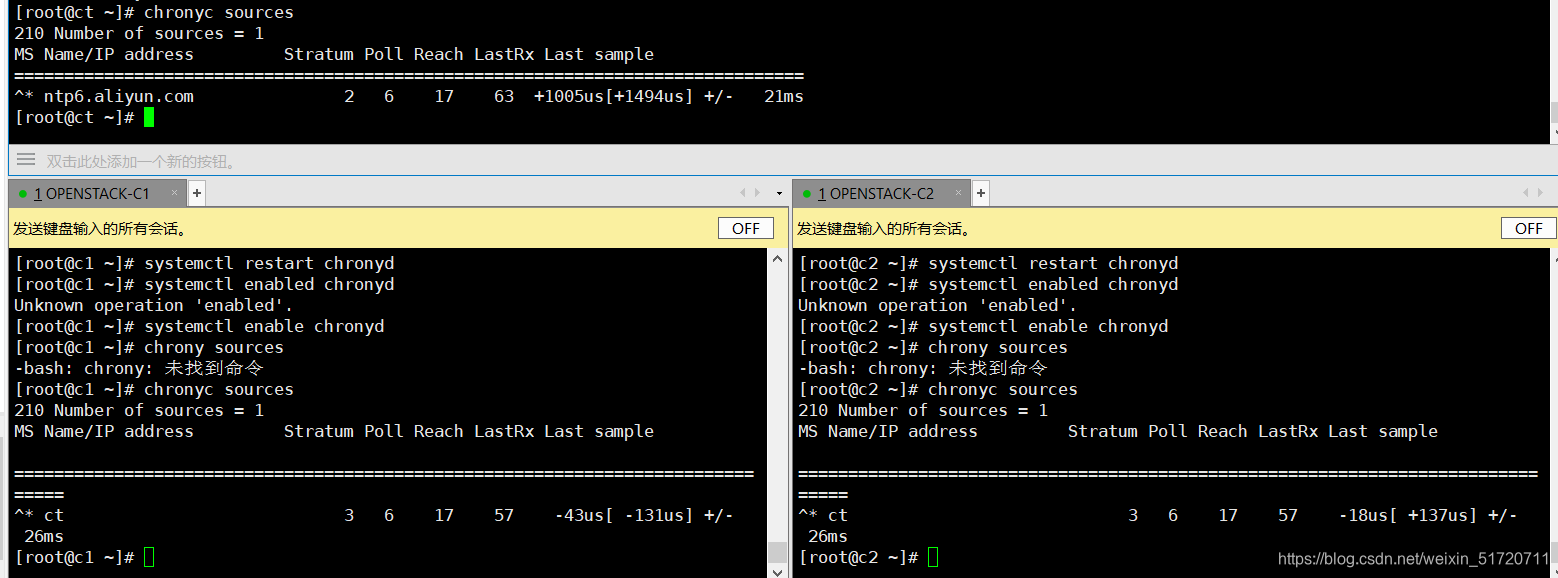Image resolution: width=1558 pixels, height=578 pixels.
Task: Click '26ms' value in the c1 terminal
Action: coord(44,536)
